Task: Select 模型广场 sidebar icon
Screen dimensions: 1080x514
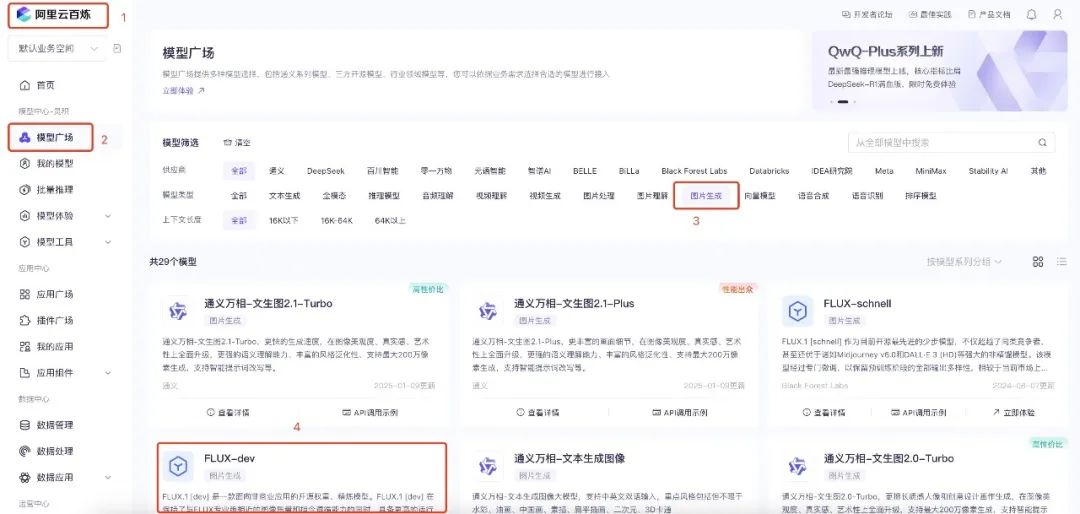Action: pos(25,138)
